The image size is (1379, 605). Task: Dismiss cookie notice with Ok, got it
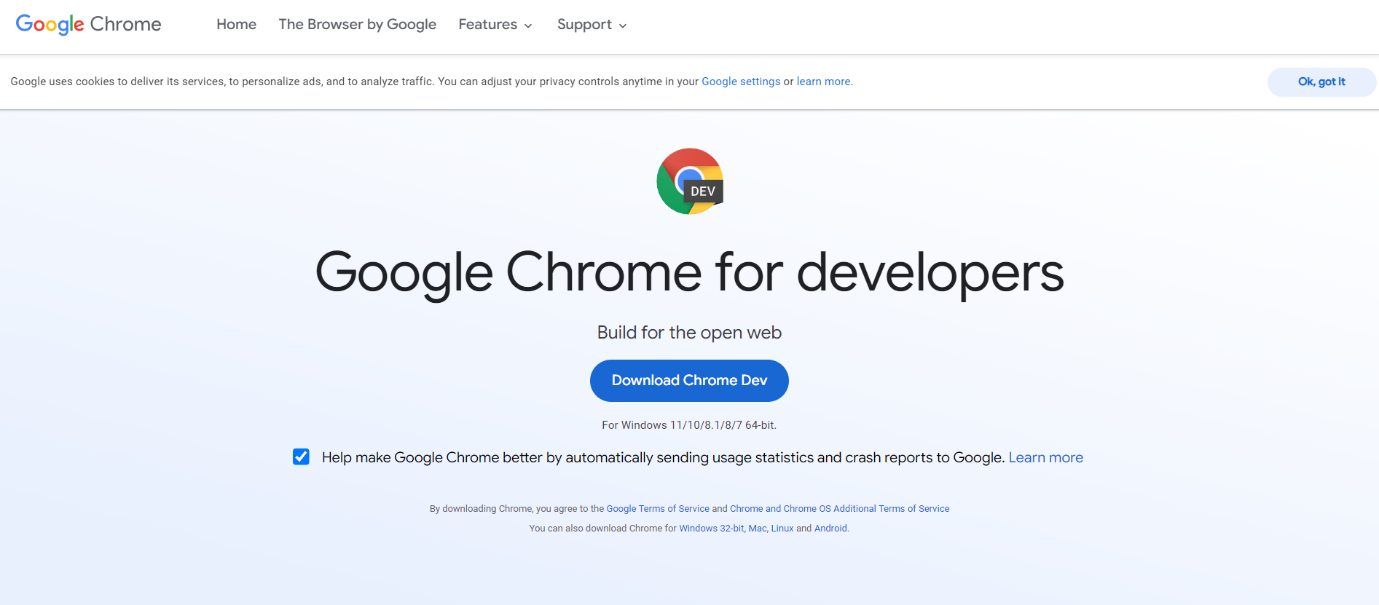point(1321,82)
